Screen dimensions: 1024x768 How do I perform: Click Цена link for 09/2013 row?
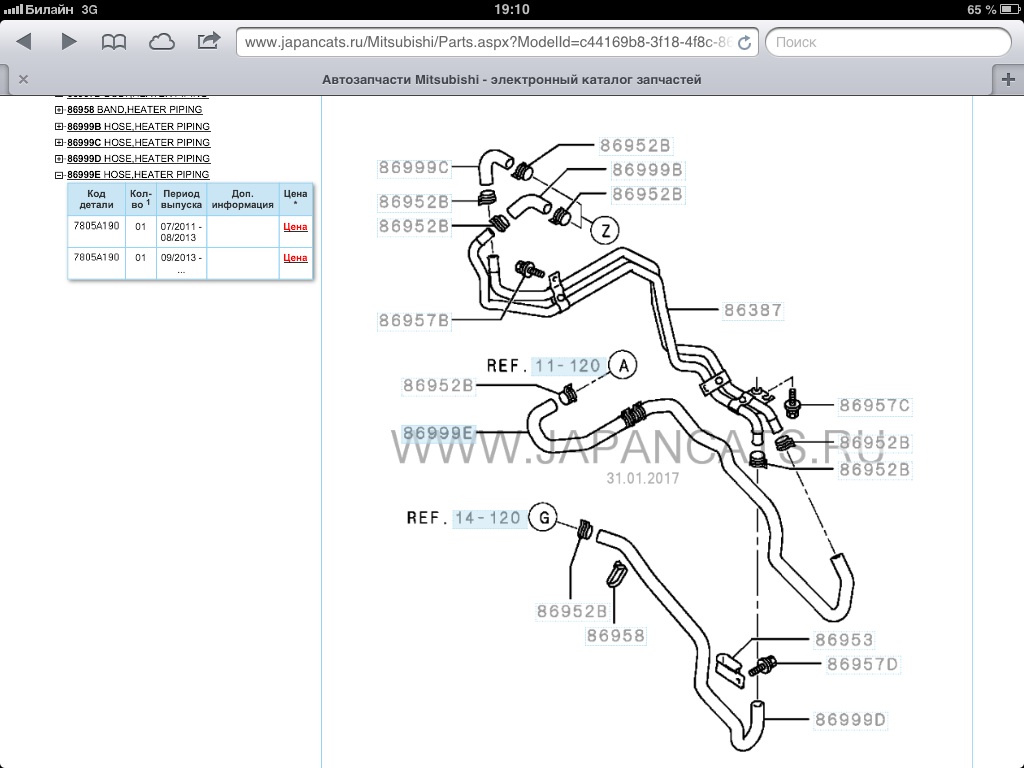(x=295, y=258)
